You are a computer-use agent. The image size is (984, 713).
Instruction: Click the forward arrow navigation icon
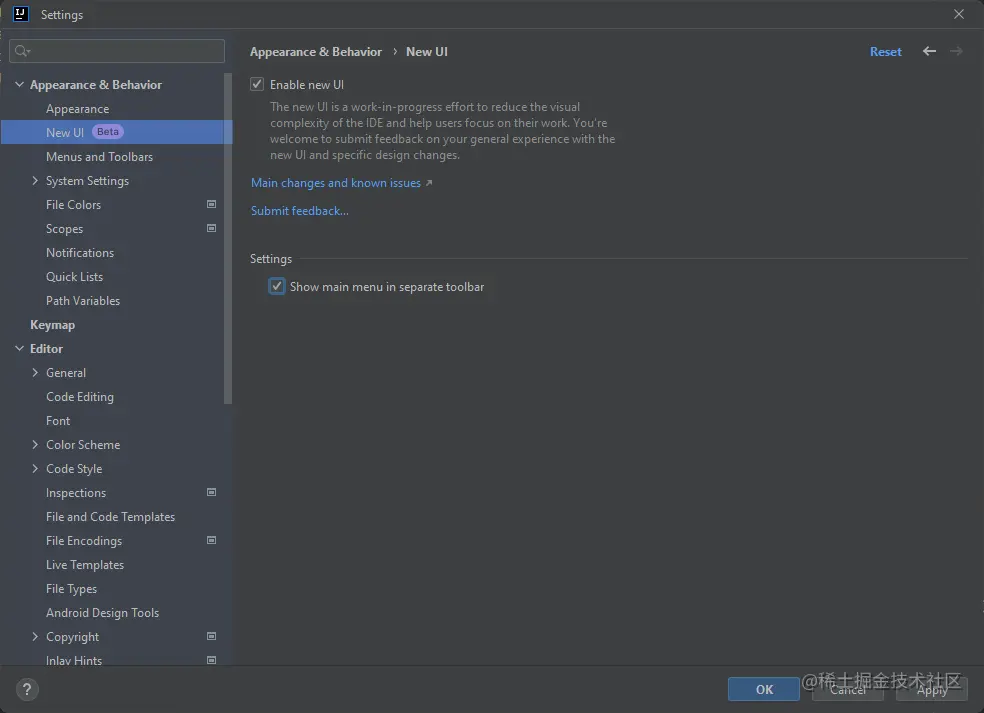[x=956, y=51]
